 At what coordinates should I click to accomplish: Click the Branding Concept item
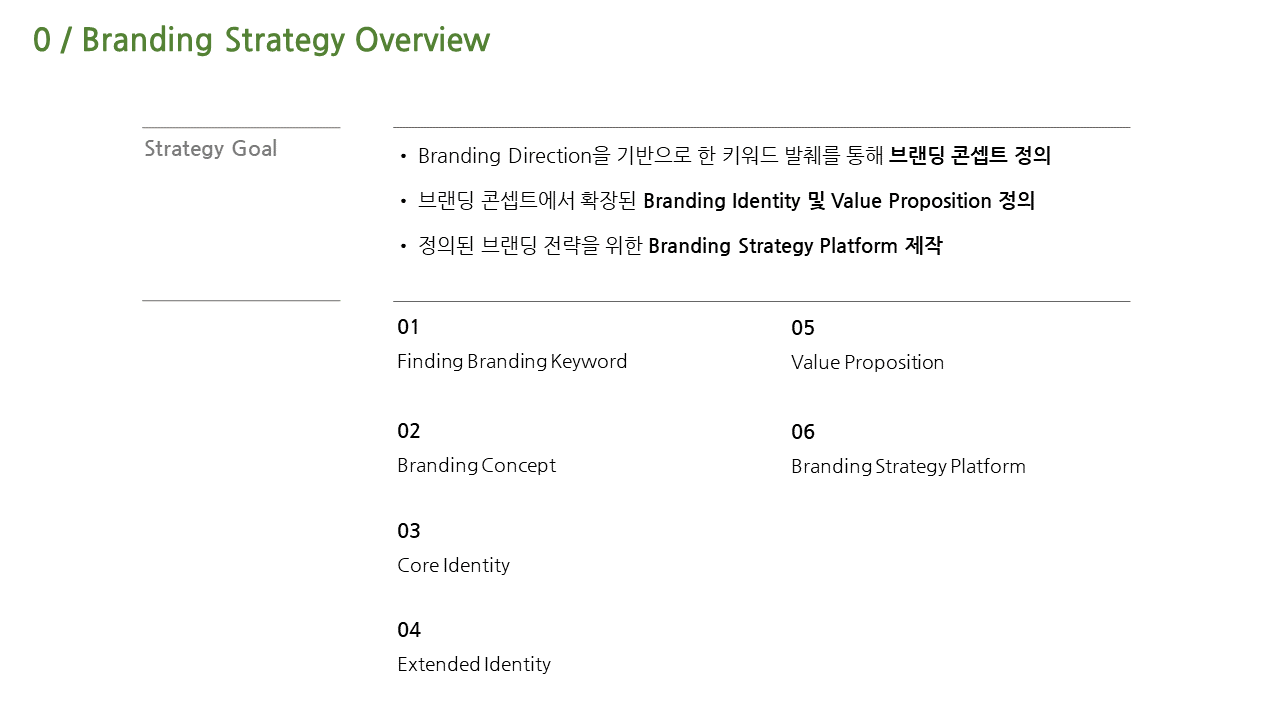point(476,465)
